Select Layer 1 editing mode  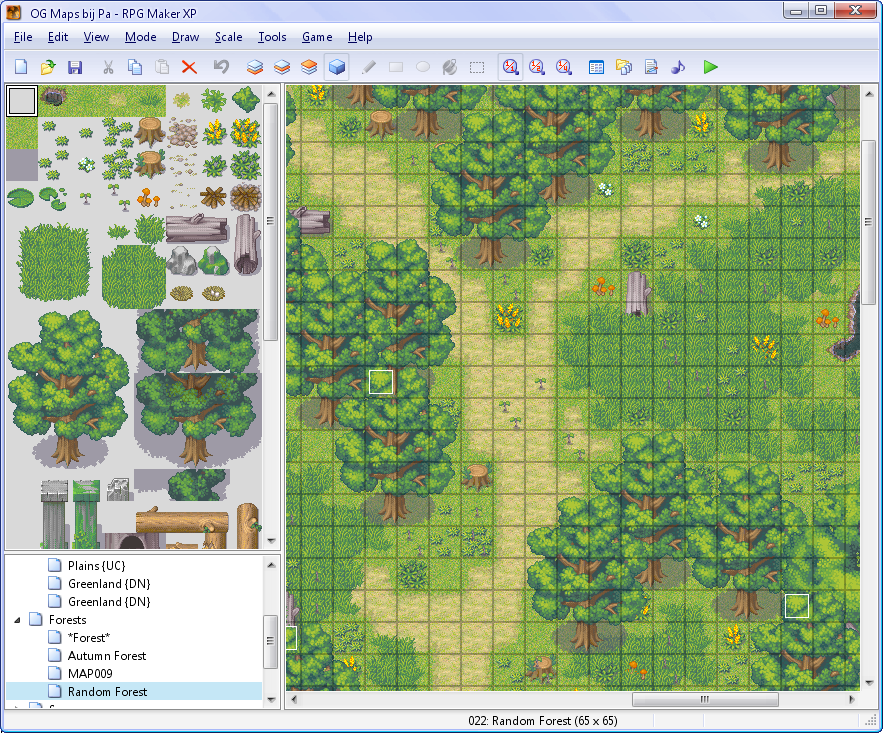click(255, 67)
